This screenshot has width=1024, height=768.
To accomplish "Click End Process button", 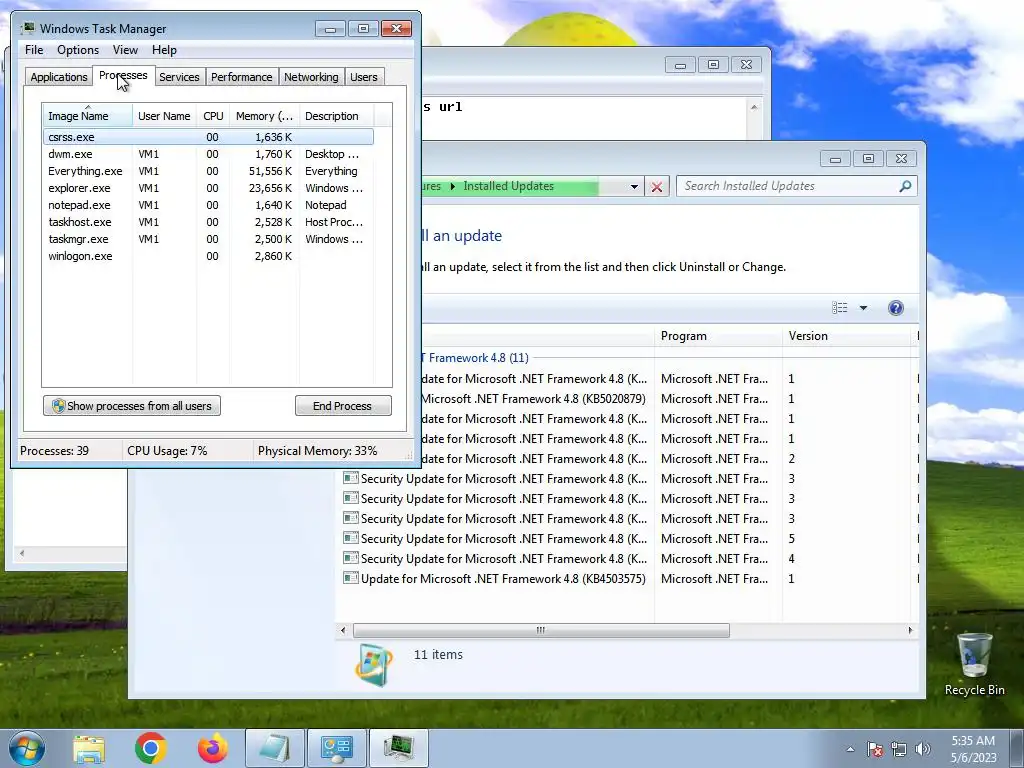I will [343, 406].
